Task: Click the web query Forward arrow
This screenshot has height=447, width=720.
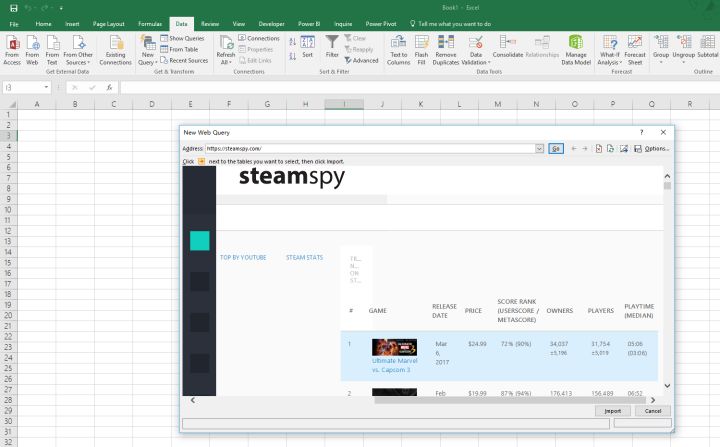Action: 585,148
